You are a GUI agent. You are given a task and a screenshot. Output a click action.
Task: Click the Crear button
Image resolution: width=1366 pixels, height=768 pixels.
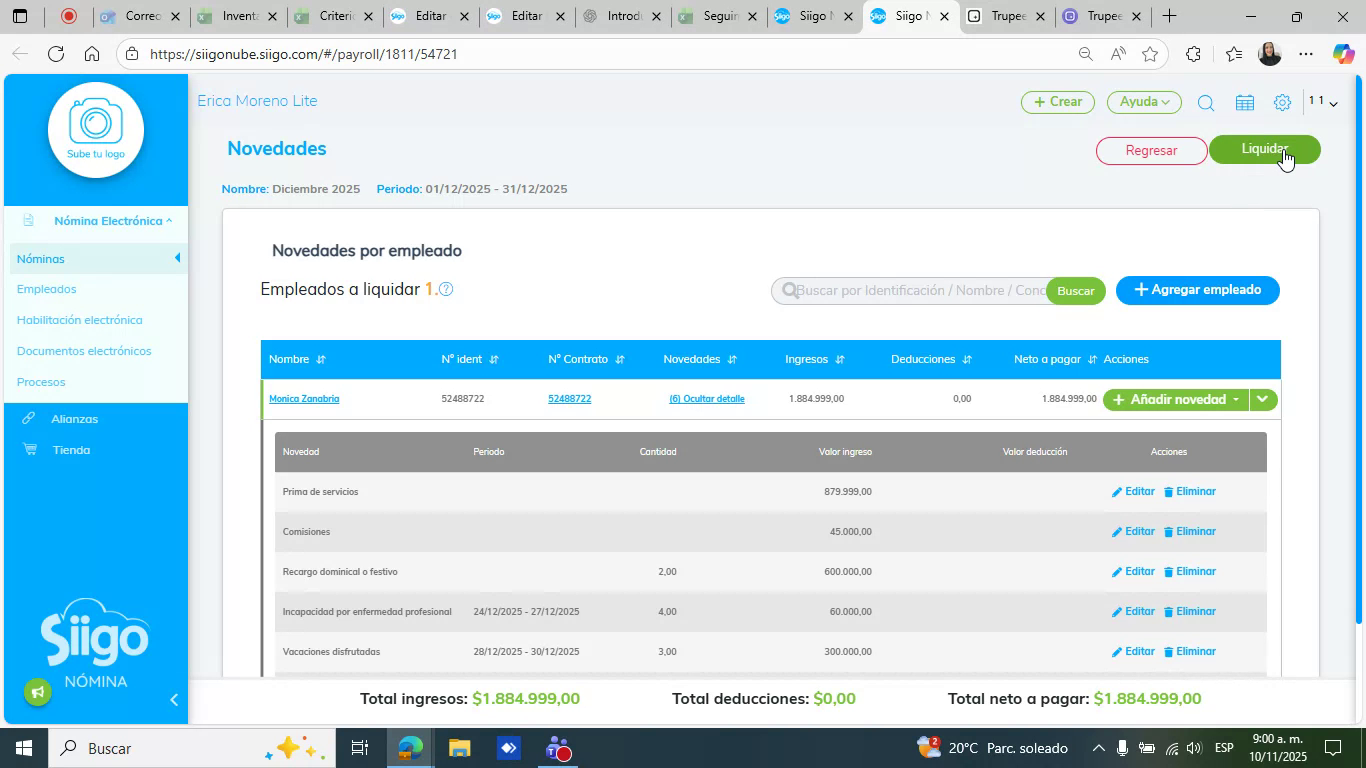pyautogui.click(x=1057, y=102)
